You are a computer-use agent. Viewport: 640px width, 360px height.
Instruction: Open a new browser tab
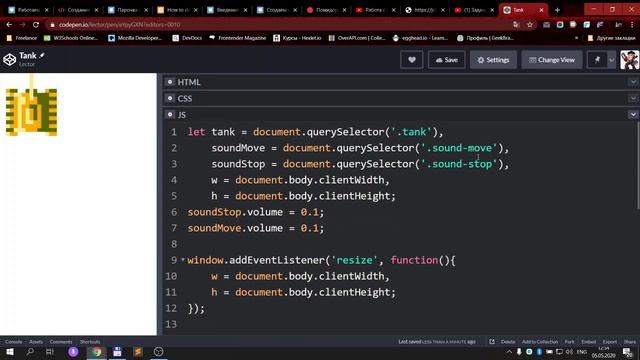point(557,10)
